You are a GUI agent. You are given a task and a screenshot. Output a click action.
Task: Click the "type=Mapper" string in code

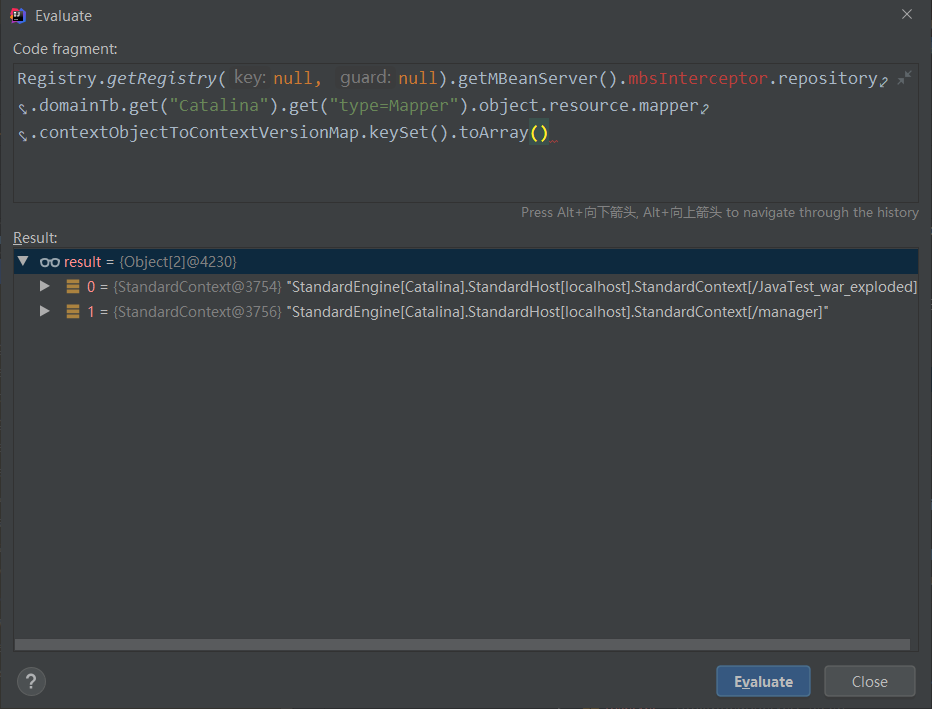(x=393, y=105)
